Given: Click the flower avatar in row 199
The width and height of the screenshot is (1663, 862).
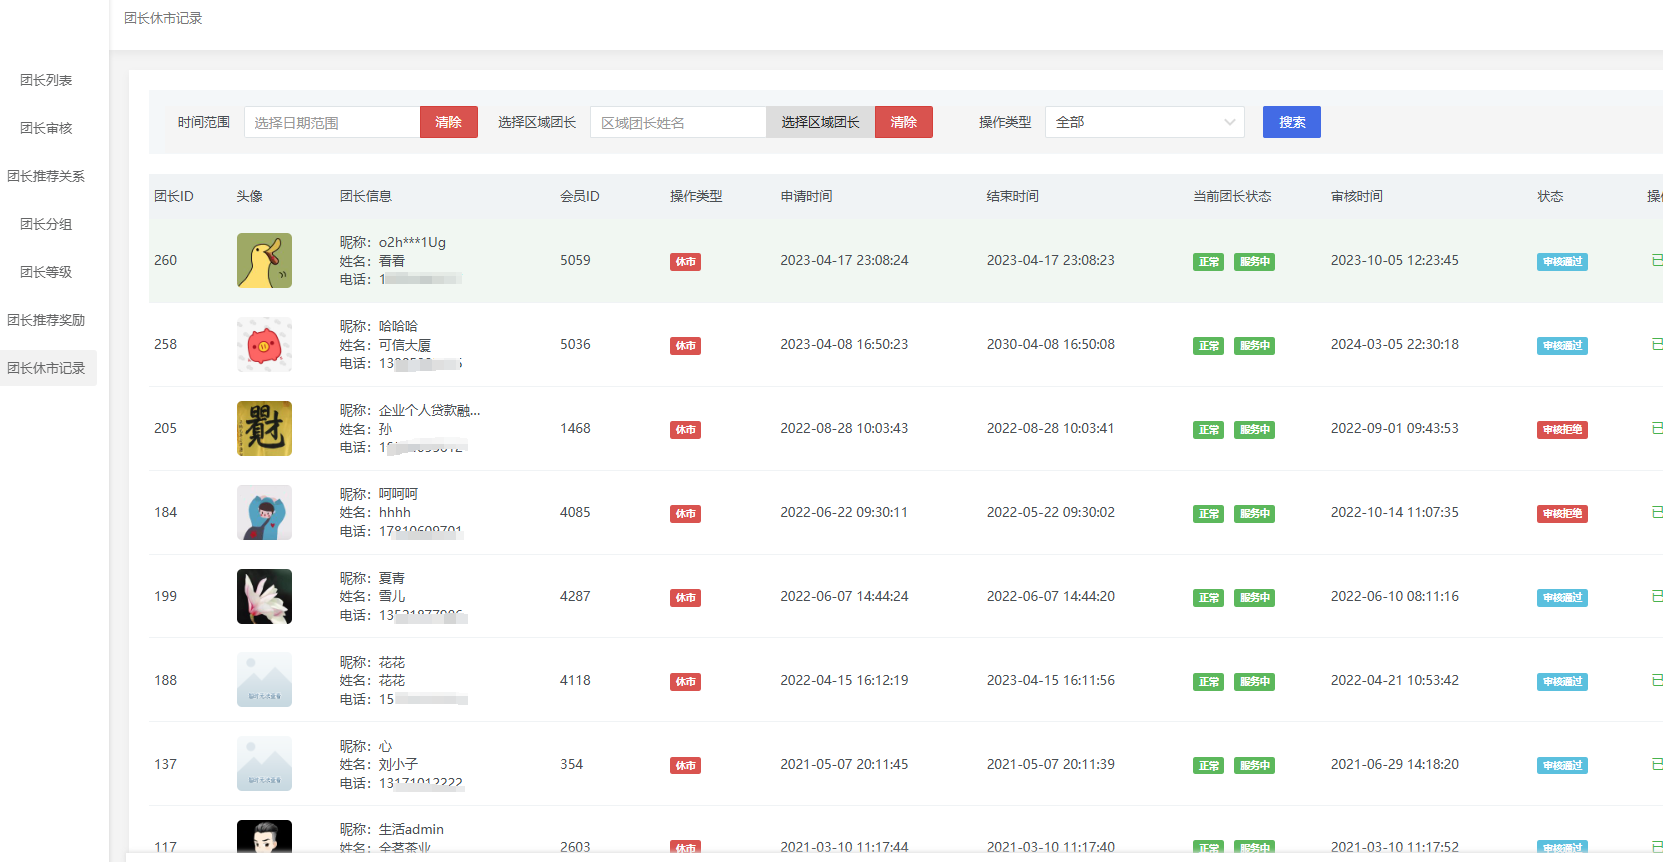Looking at the screenshot, I should tap(264, 597).
